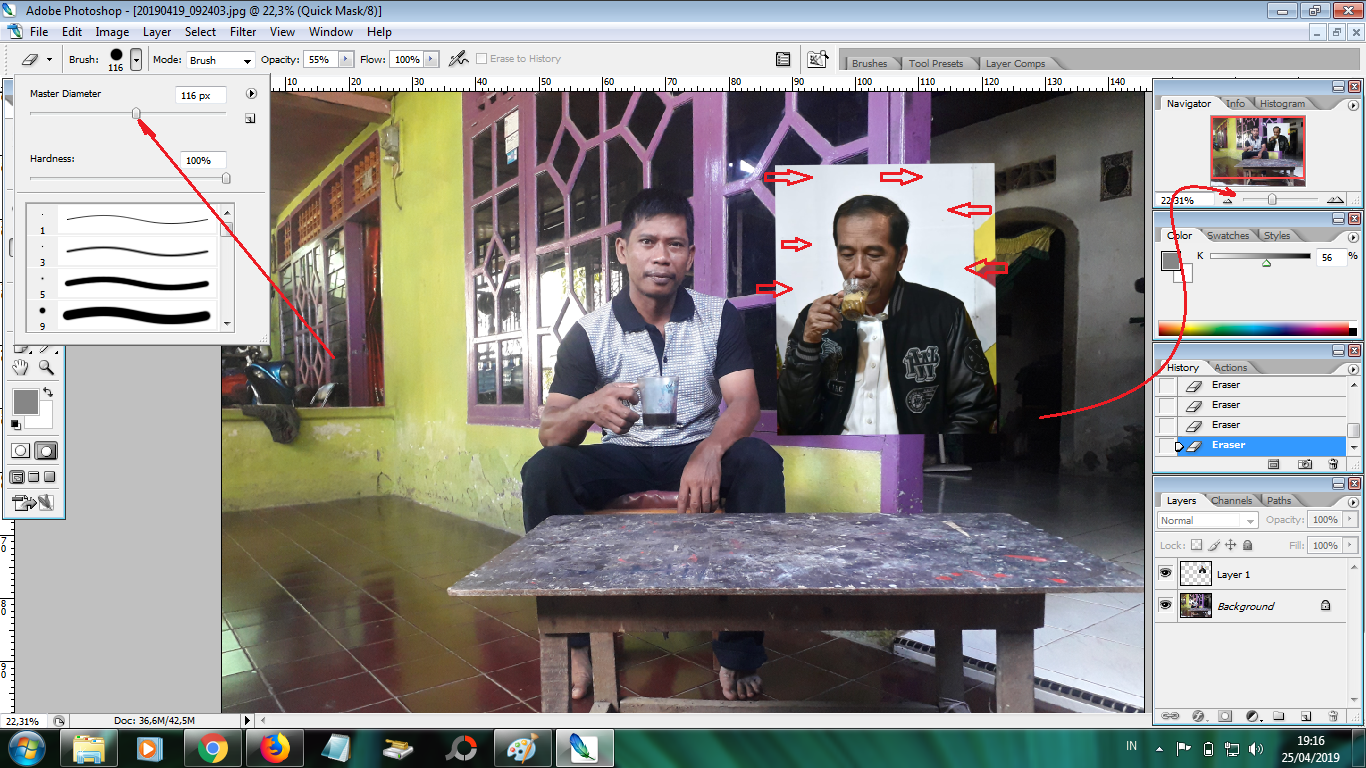Screen dimensions: 1366x768
Task: Create new snapshot camera icon
Action: [1305, 464]
